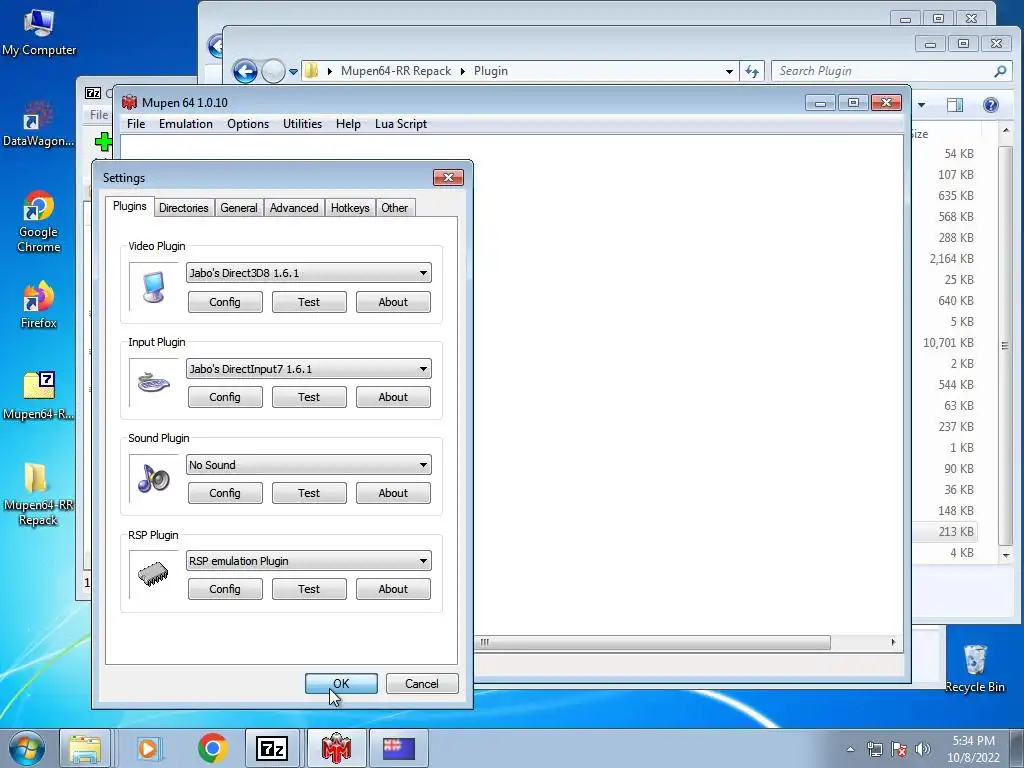The width and height of the screenshot is (1024, 768).
Task: Open the volume control in tray
Action: click(923, 749)
